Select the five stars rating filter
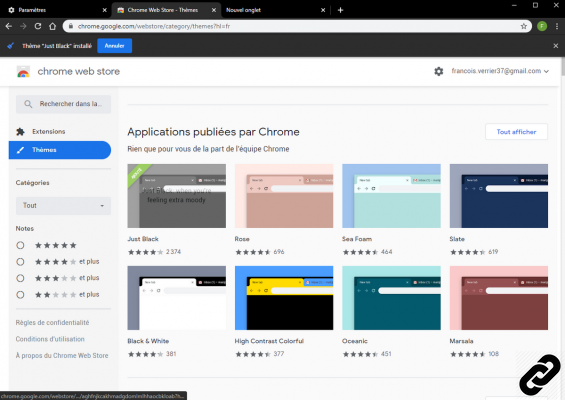The height and width of the screenshot is (400, 565). tap(20, 245)
